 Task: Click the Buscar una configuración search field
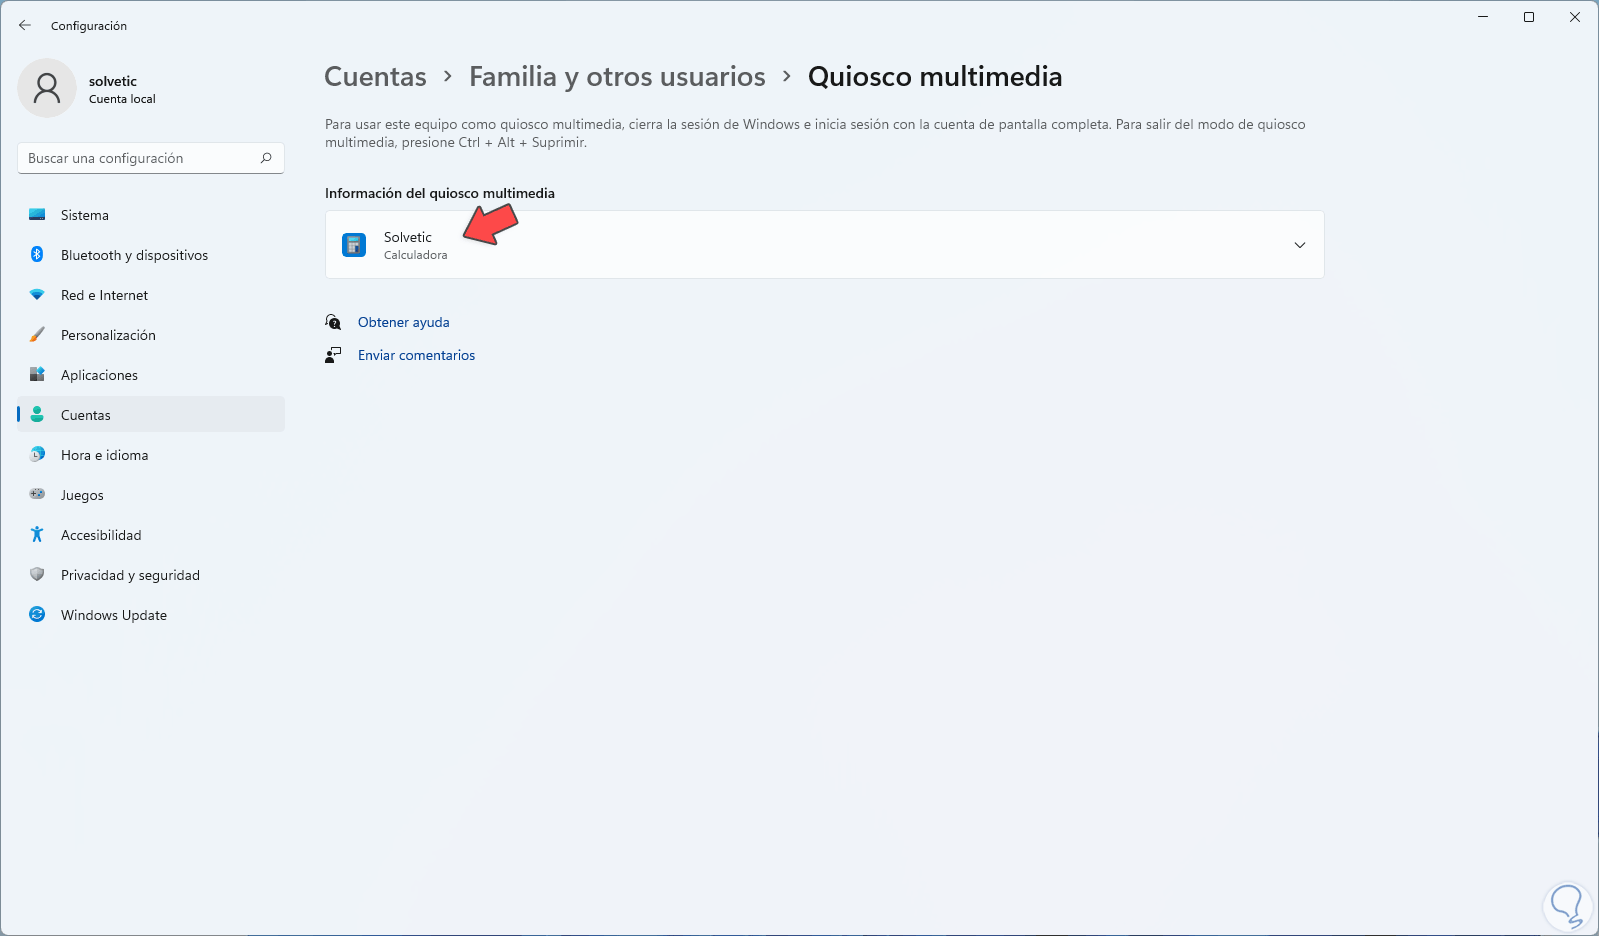coord(140,158)
